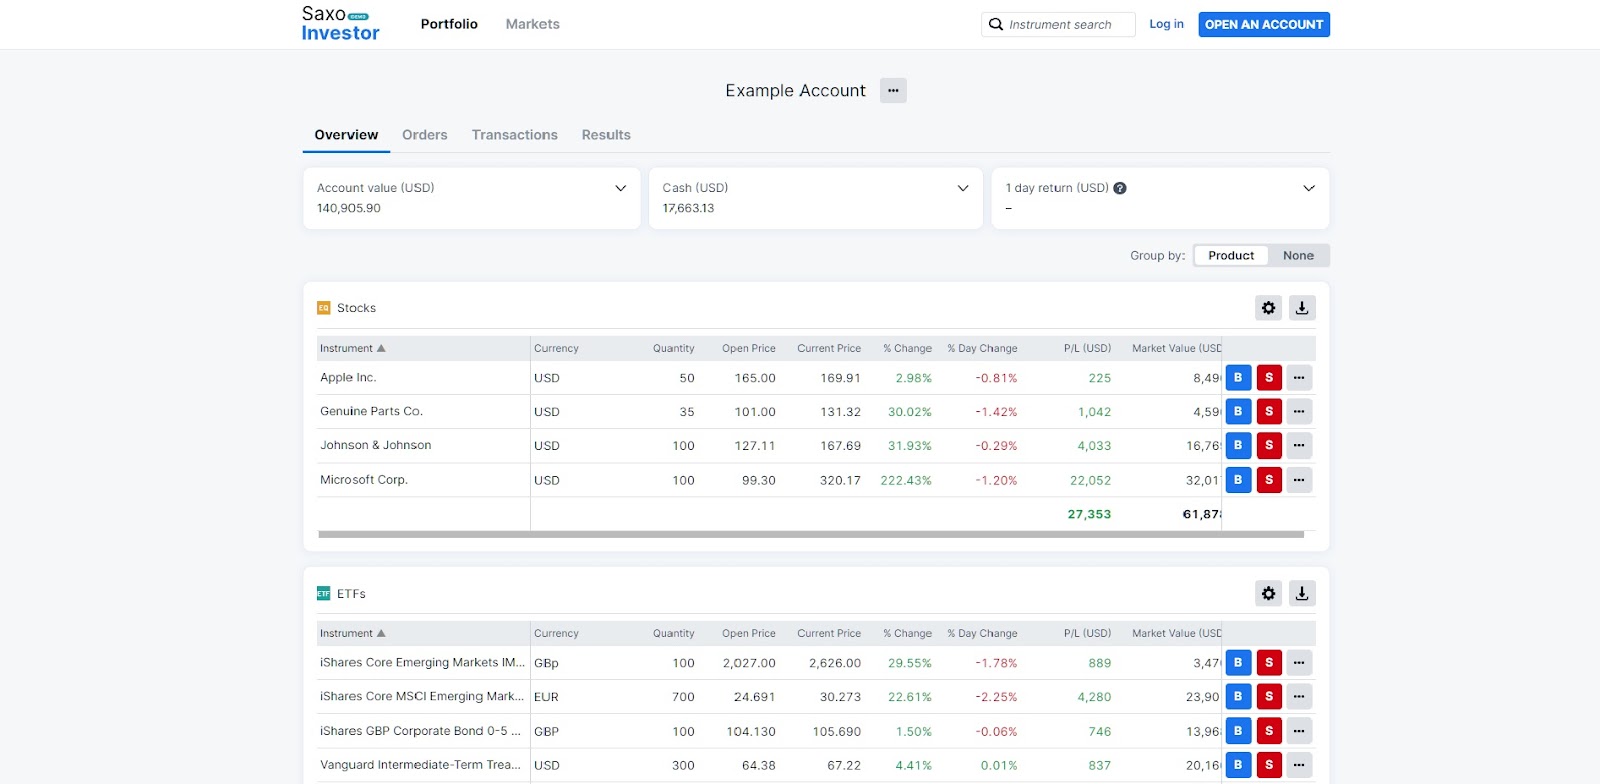Image resolution: width=1600 pixels, height=784 pixels.
Task: Open more options for iShares Core MSCI Emerging
Action: (x=1299, y=696)
